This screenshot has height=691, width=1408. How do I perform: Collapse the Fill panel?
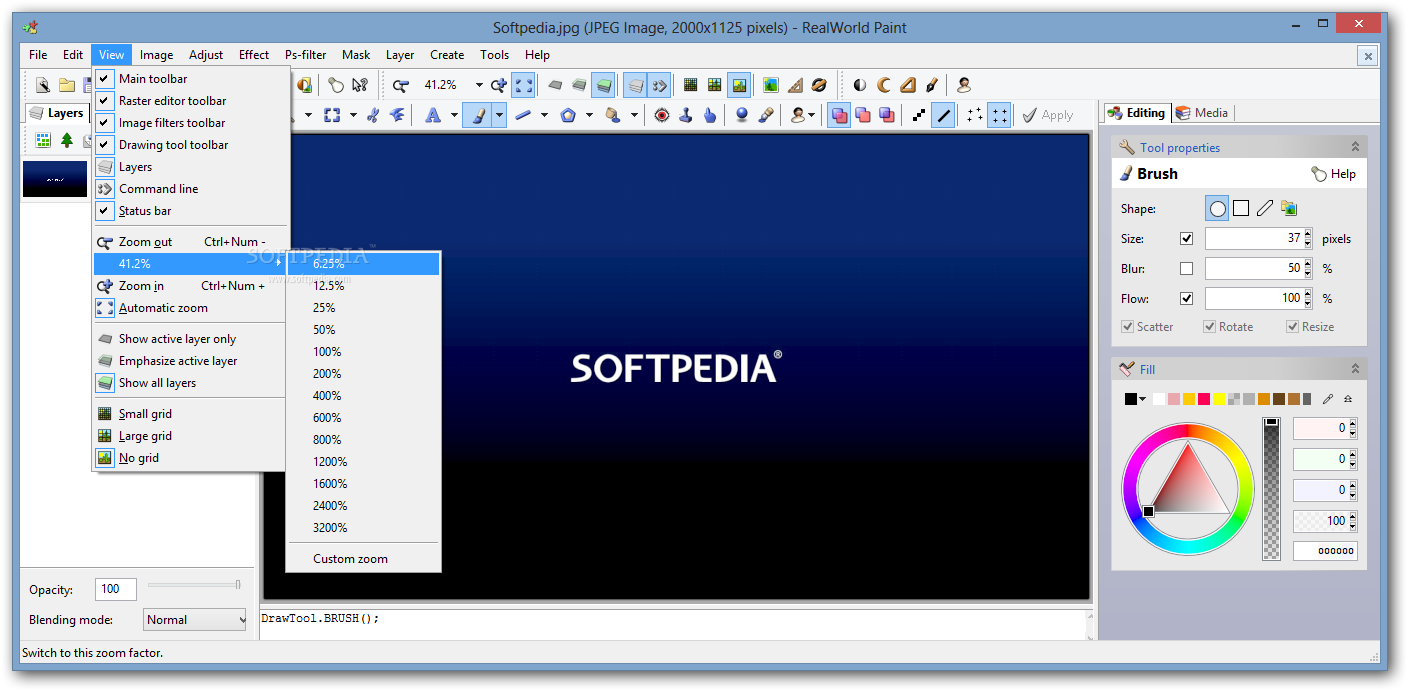pyautogui.click(x=1355, y=369)
